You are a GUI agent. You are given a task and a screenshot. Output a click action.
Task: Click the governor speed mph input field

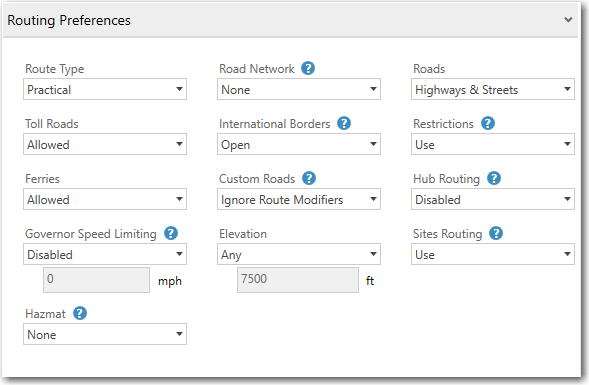tap(97, 280)
